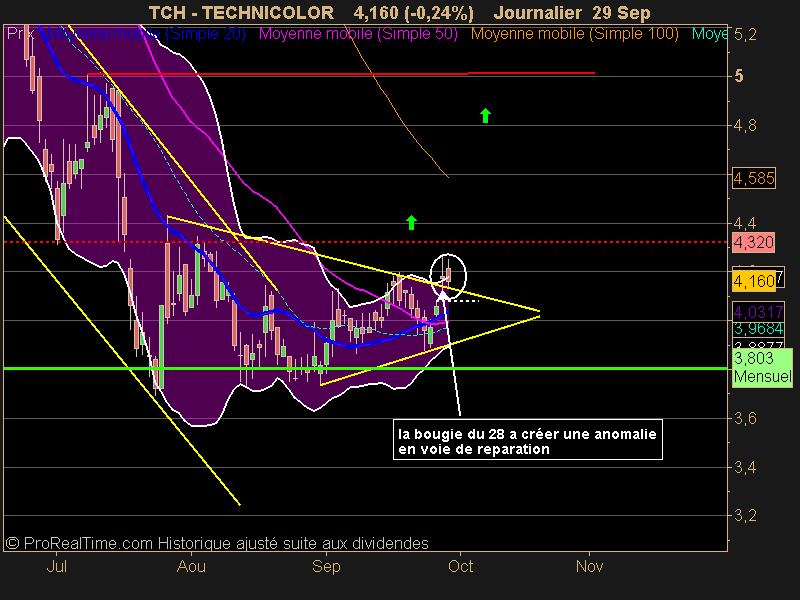
Task: Click the Jul month on the time axis
Action: (x=57, y=566)
